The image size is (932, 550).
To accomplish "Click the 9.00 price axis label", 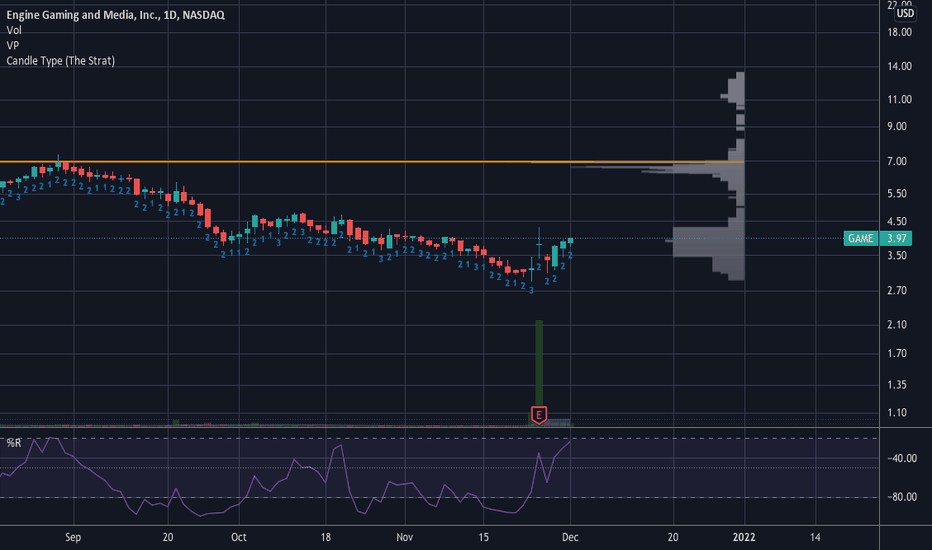I will 897,126.
